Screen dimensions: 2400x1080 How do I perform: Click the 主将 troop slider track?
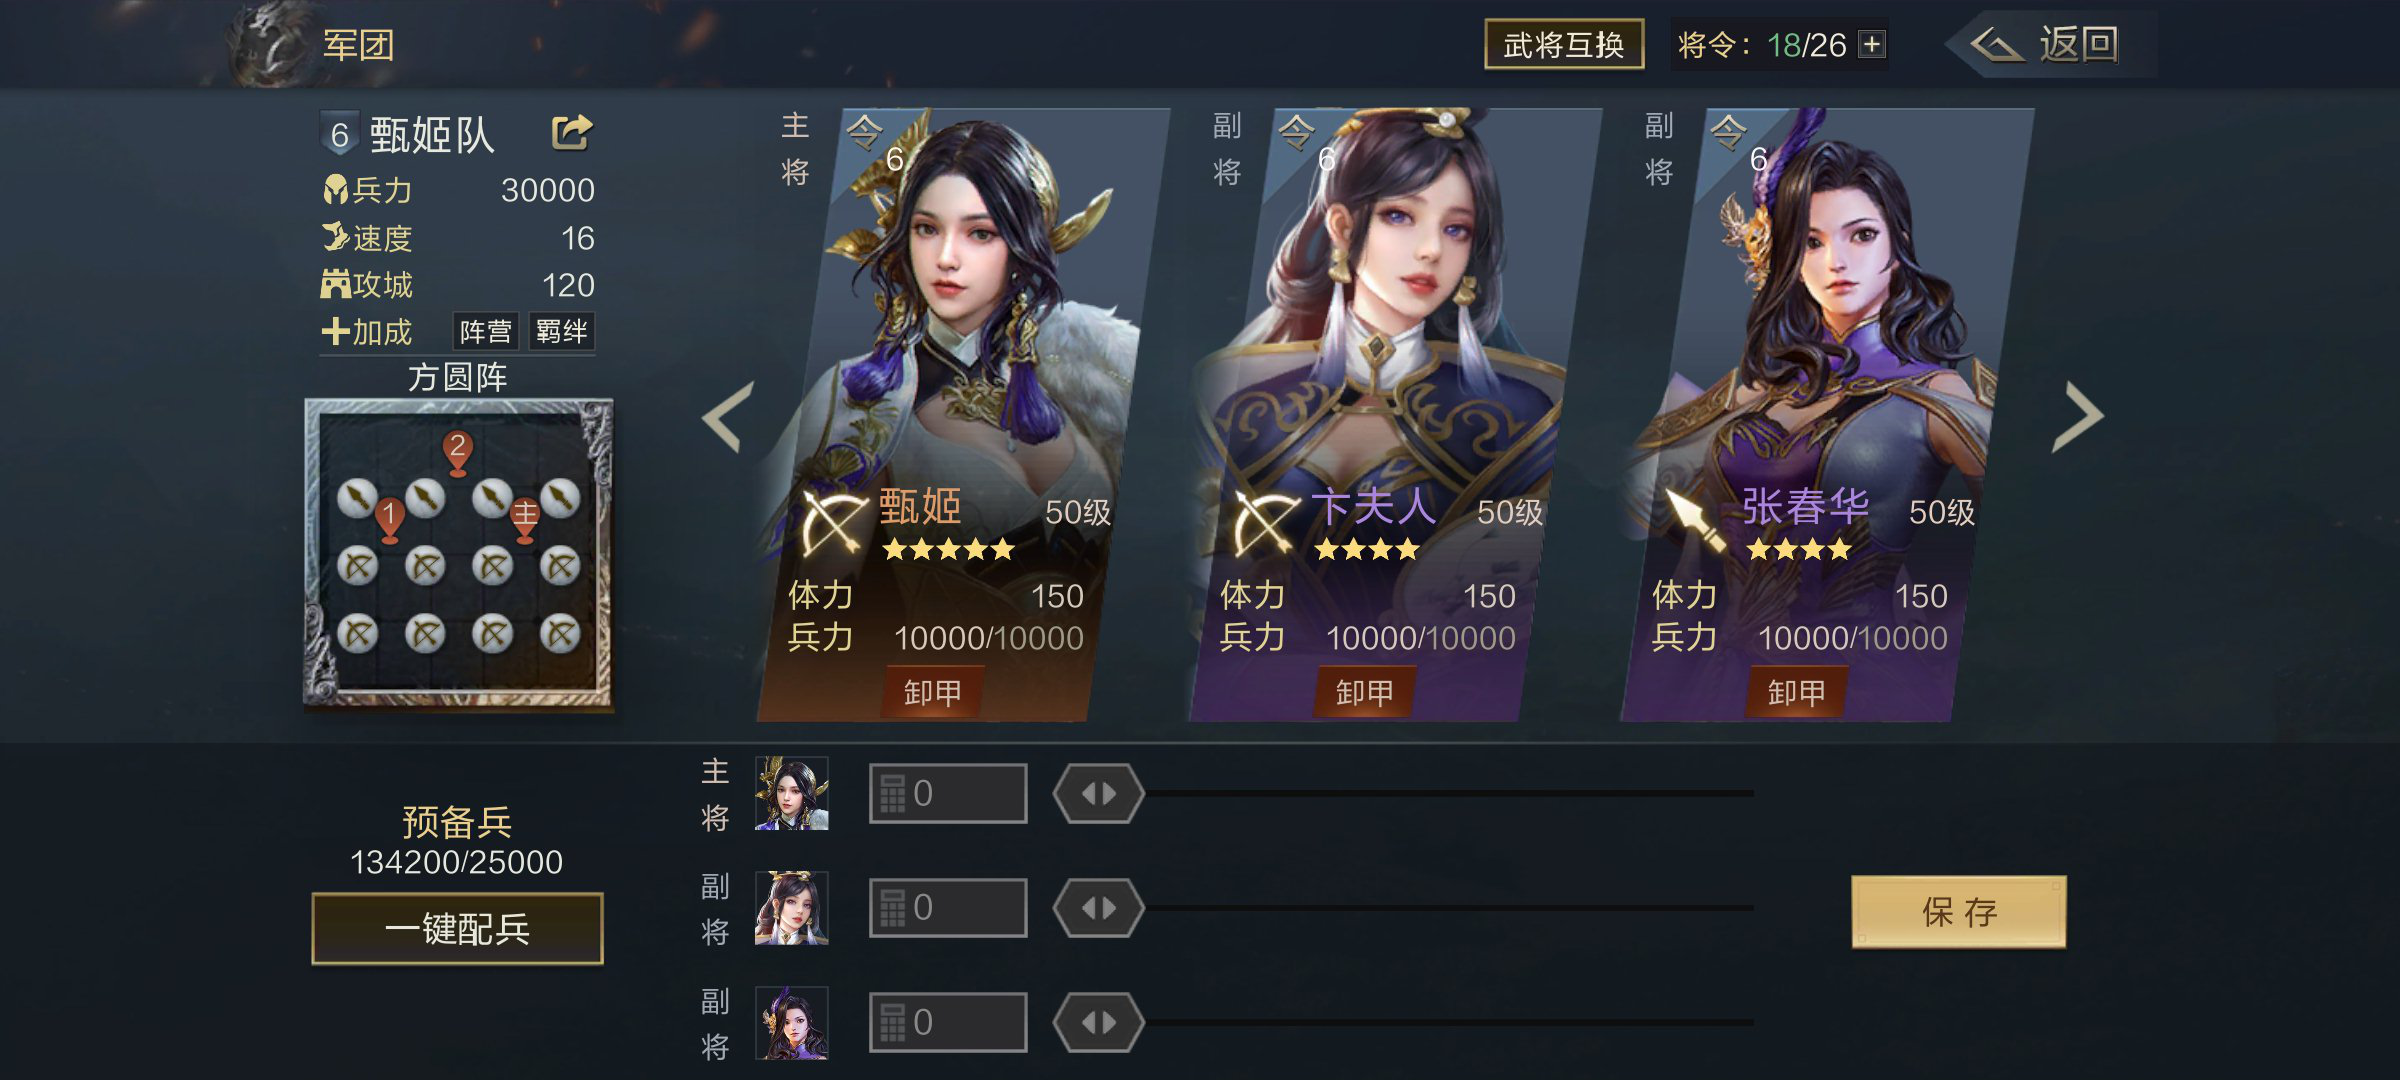pyautogui.click(x=1449, y=794)
